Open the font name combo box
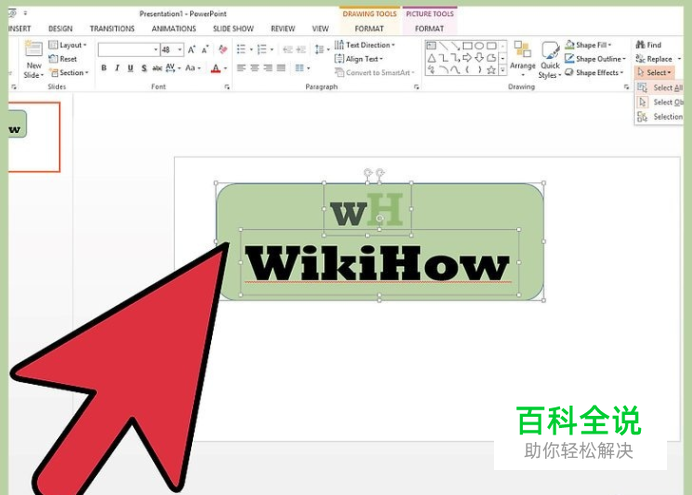The image size is (692, 495). tap(128, 49)
